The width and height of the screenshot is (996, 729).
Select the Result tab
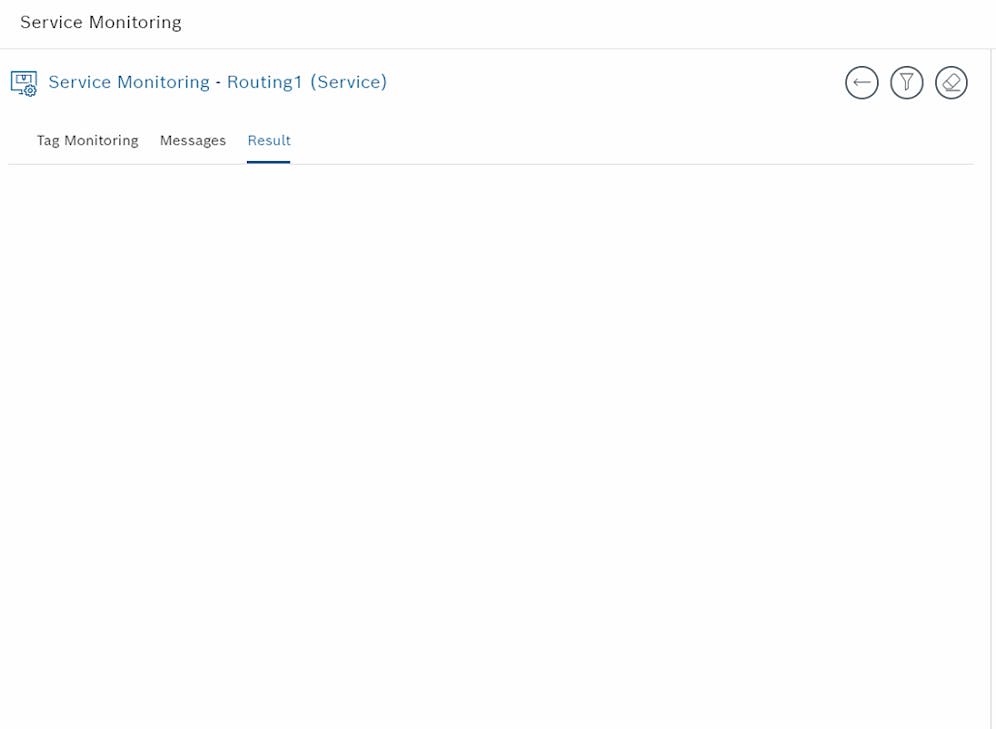269,141
